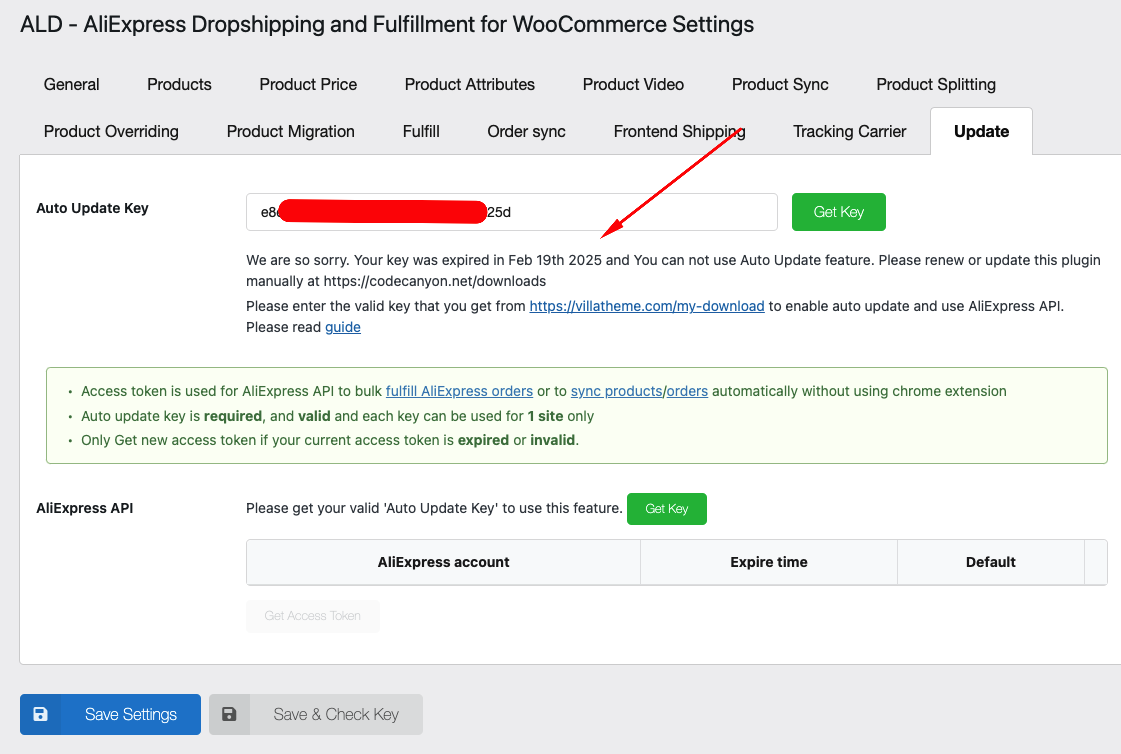Click the "1 site only" notice line
This screenshot has width=1121, height=754.
point(337,416)
